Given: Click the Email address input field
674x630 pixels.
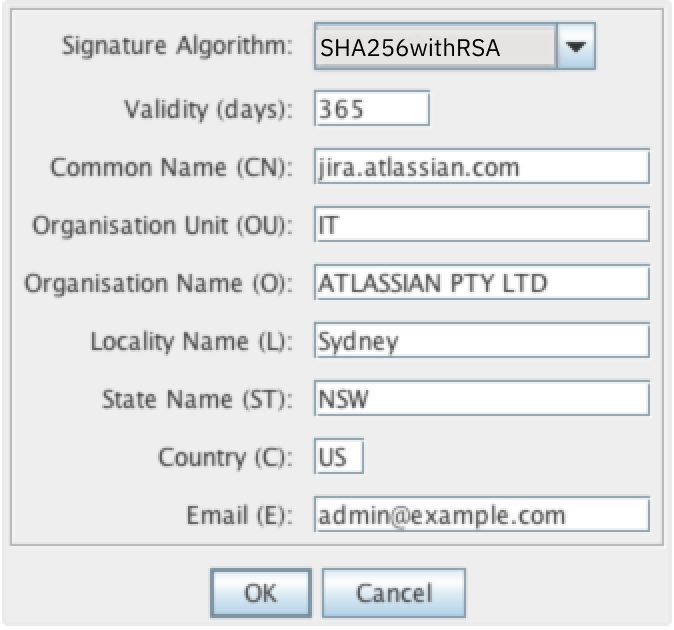Looking at the screenshot, I should click(481, 515).
